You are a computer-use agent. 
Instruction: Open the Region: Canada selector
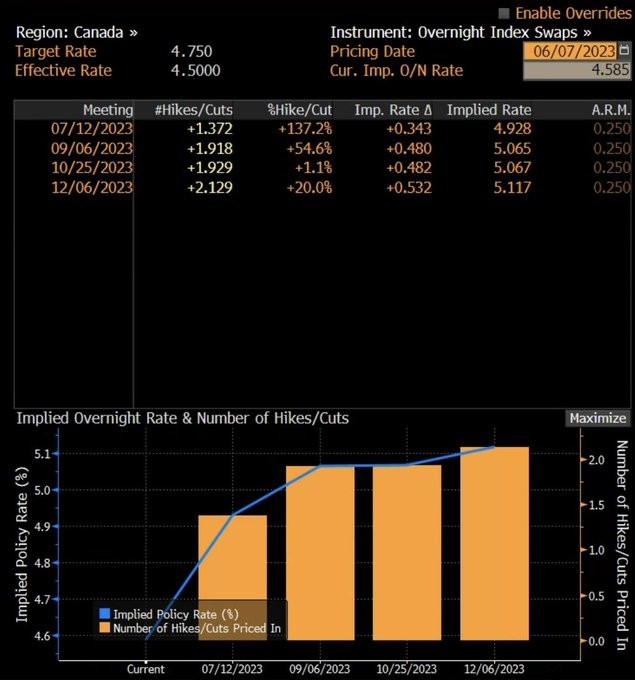click(77, 33)
